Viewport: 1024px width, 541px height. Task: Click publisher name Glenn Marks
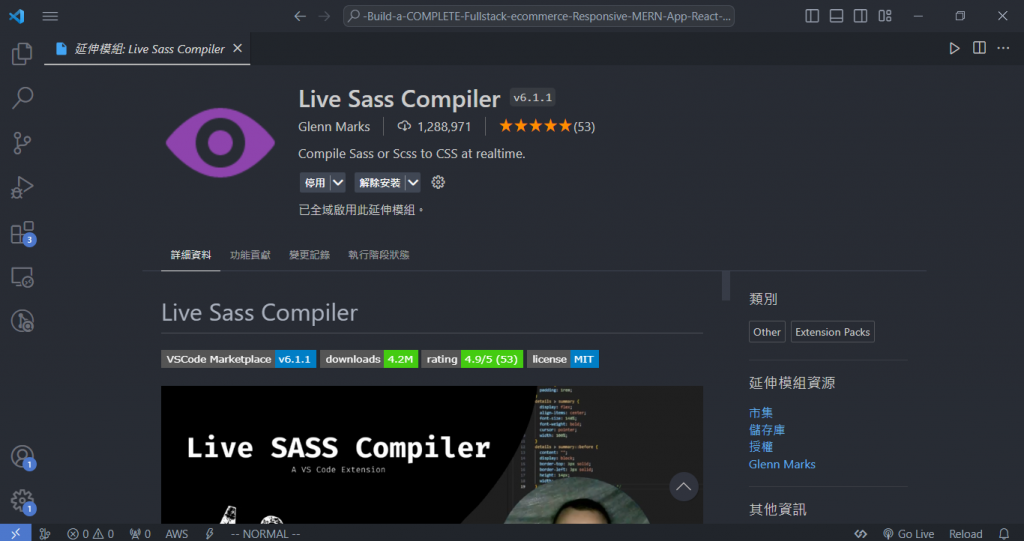tap(334, 127)
